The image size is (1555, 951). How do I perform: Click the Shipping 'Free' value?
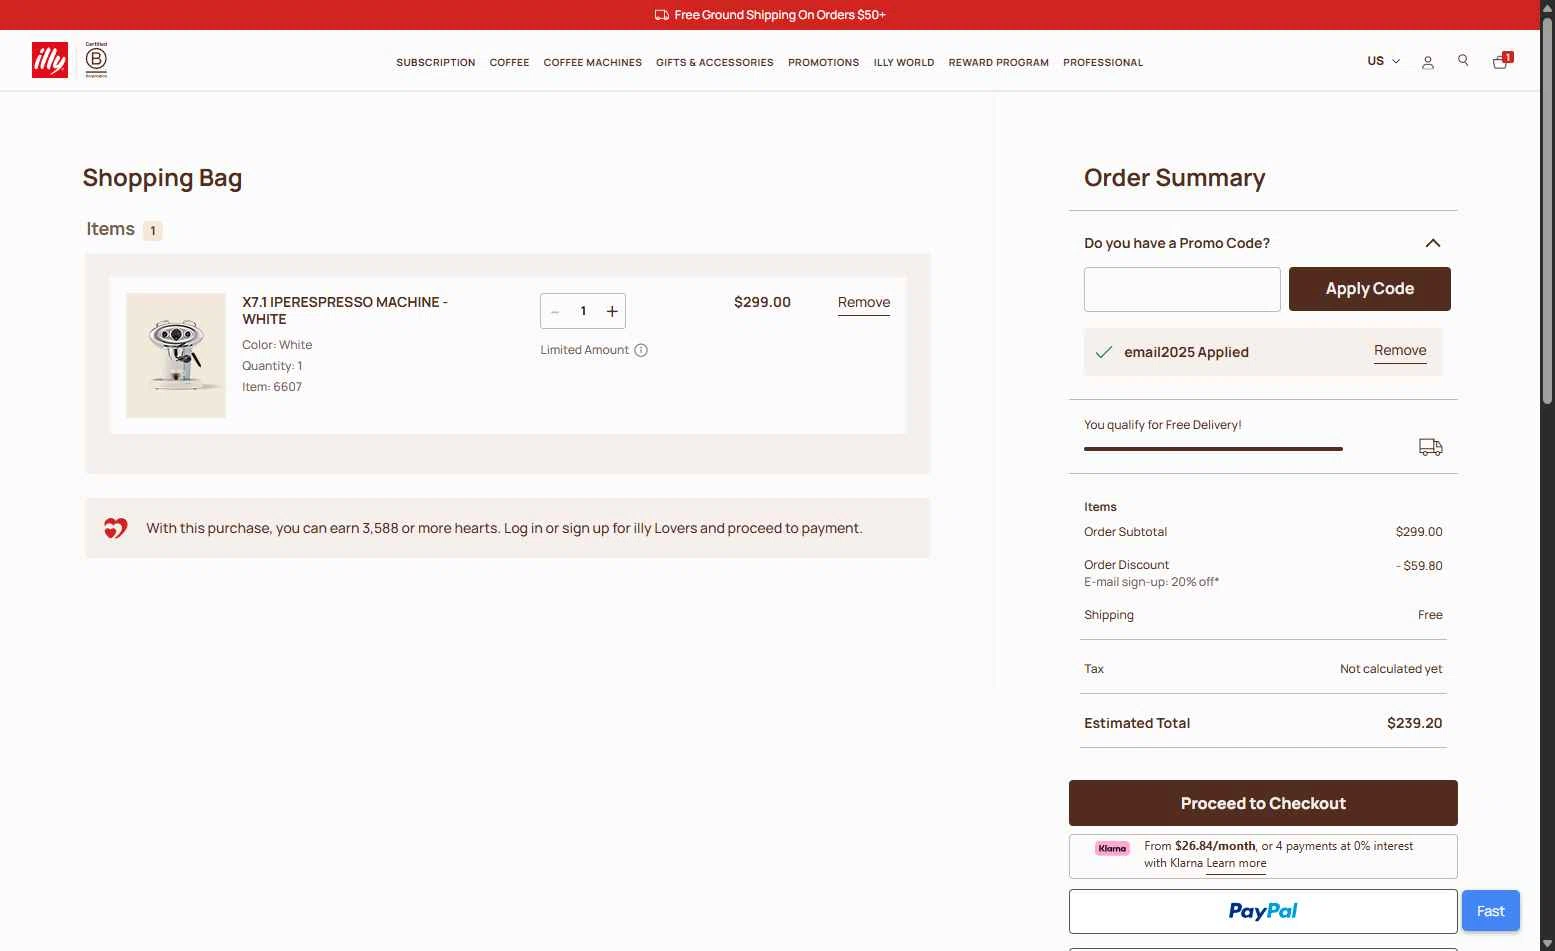pos(1430,615)
